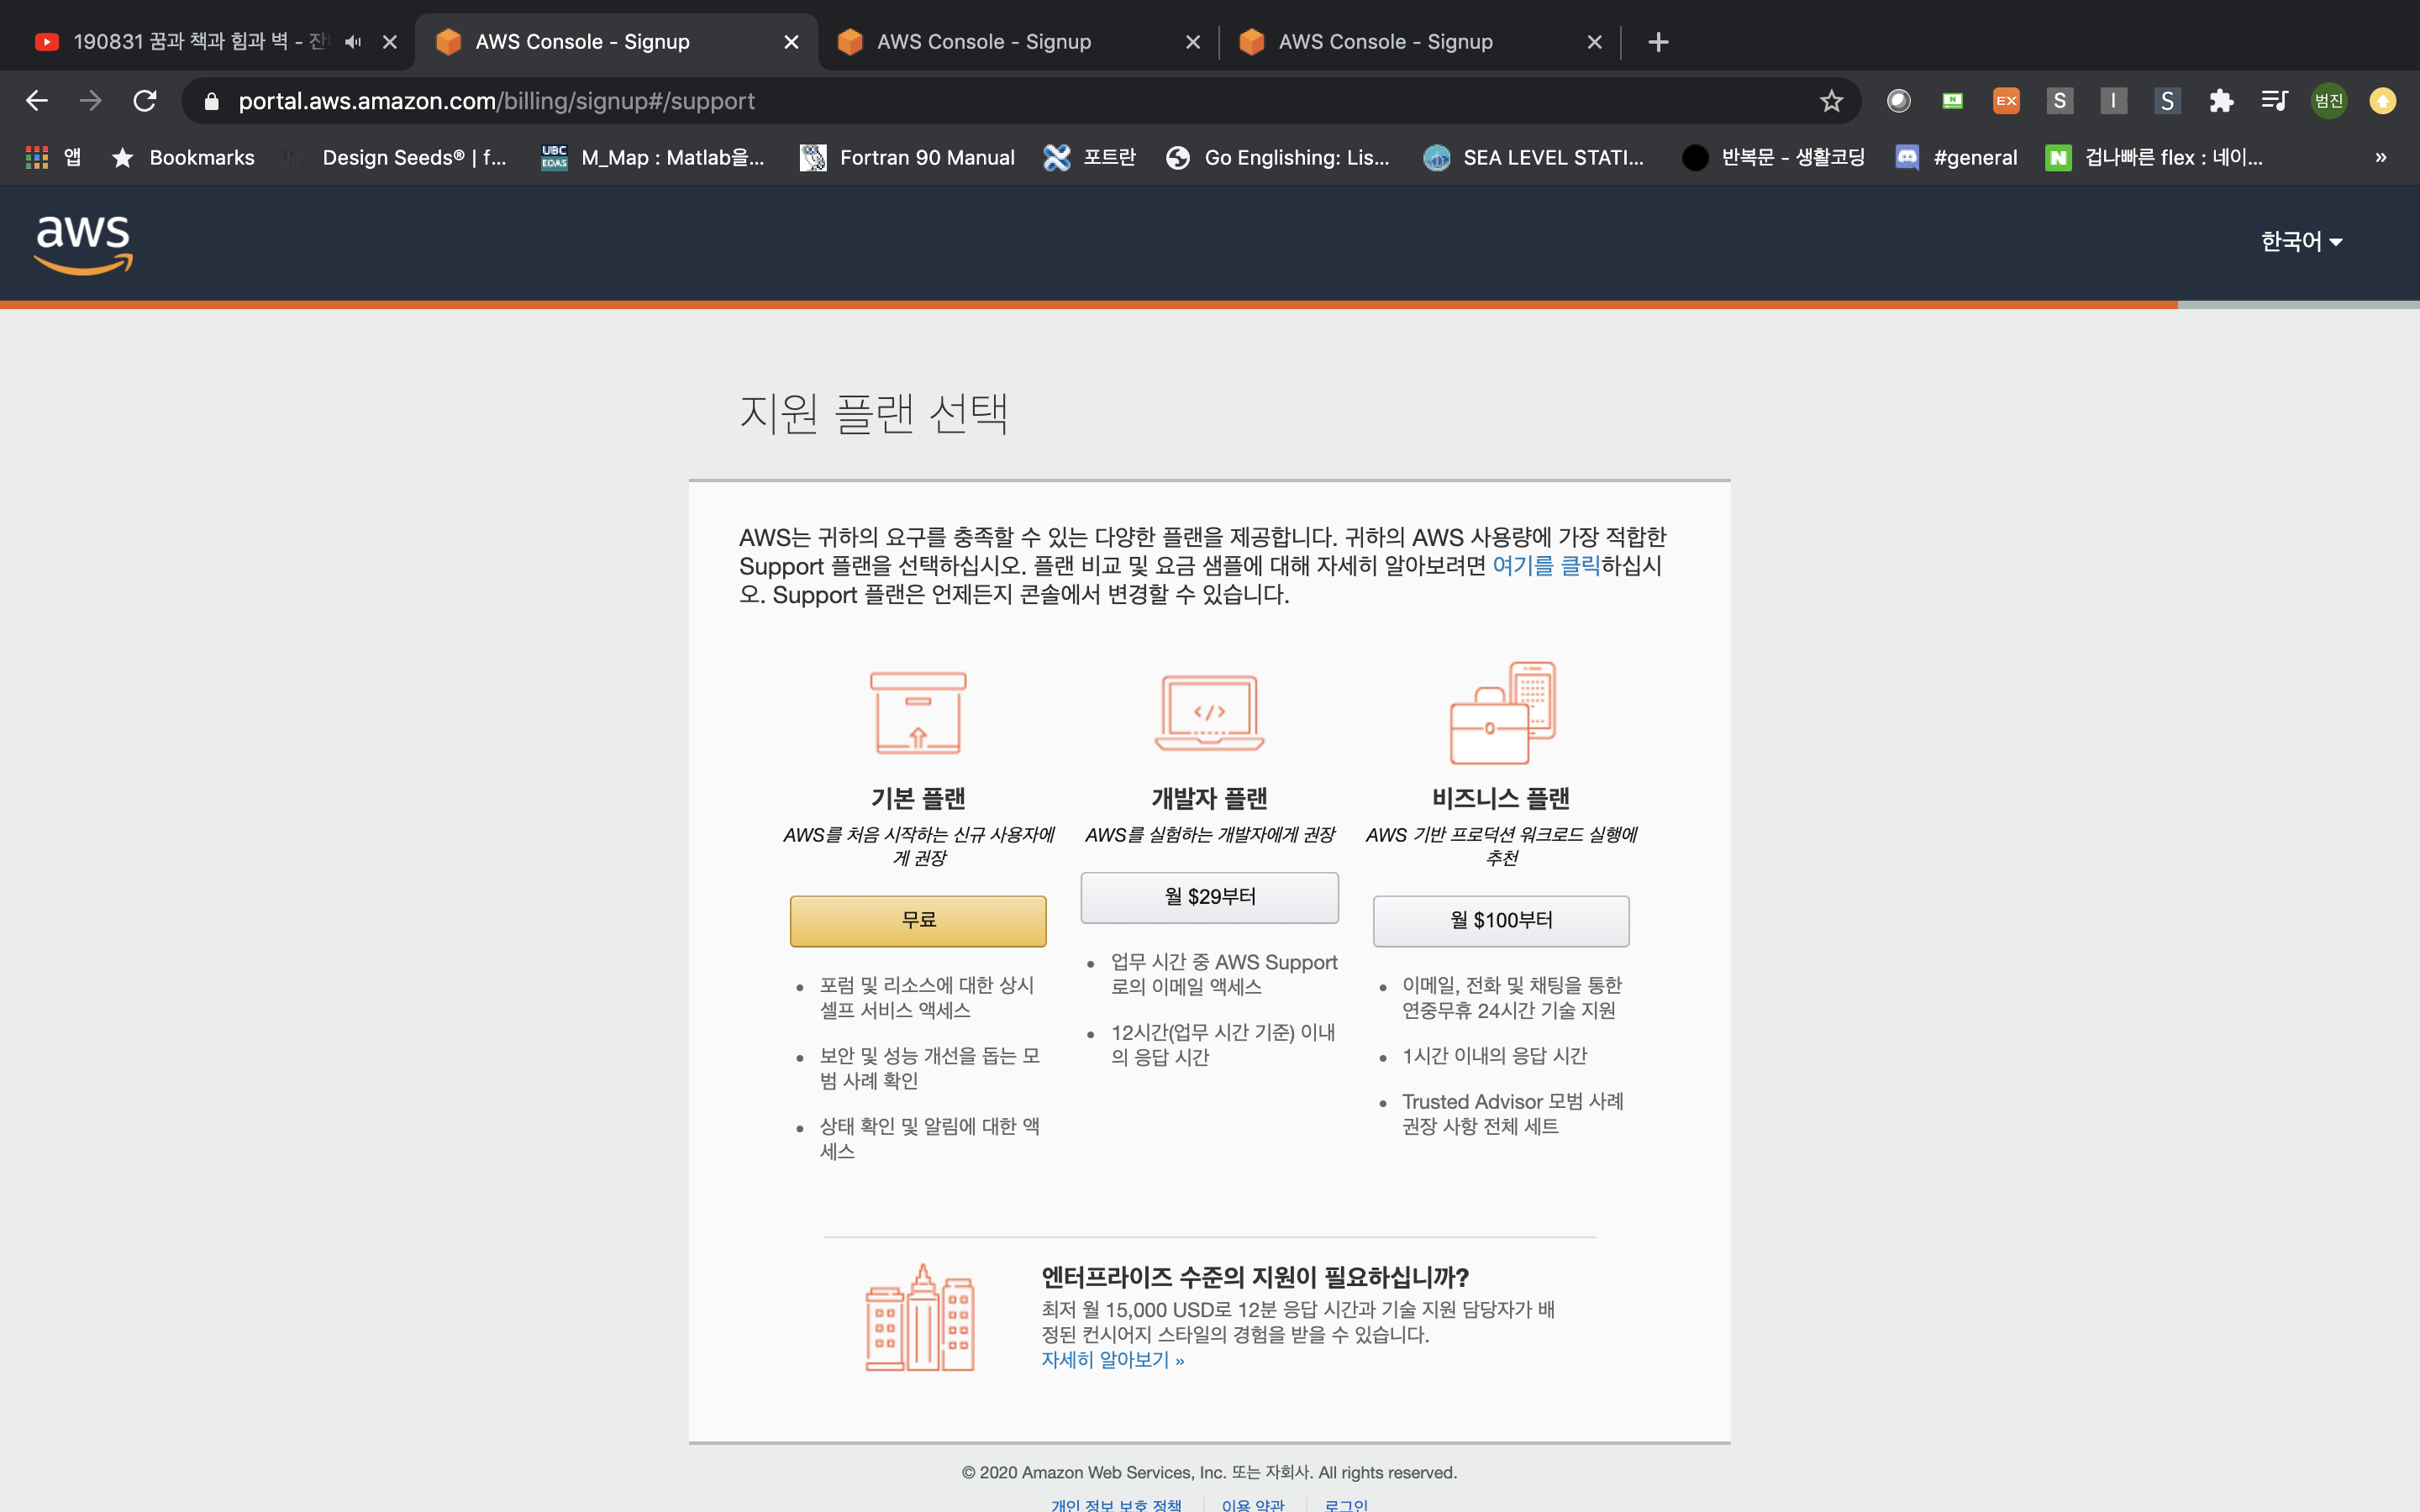Click the 기본 플랜 box icon
This screenshot has height=1512, width=2420.
[918, 712]
